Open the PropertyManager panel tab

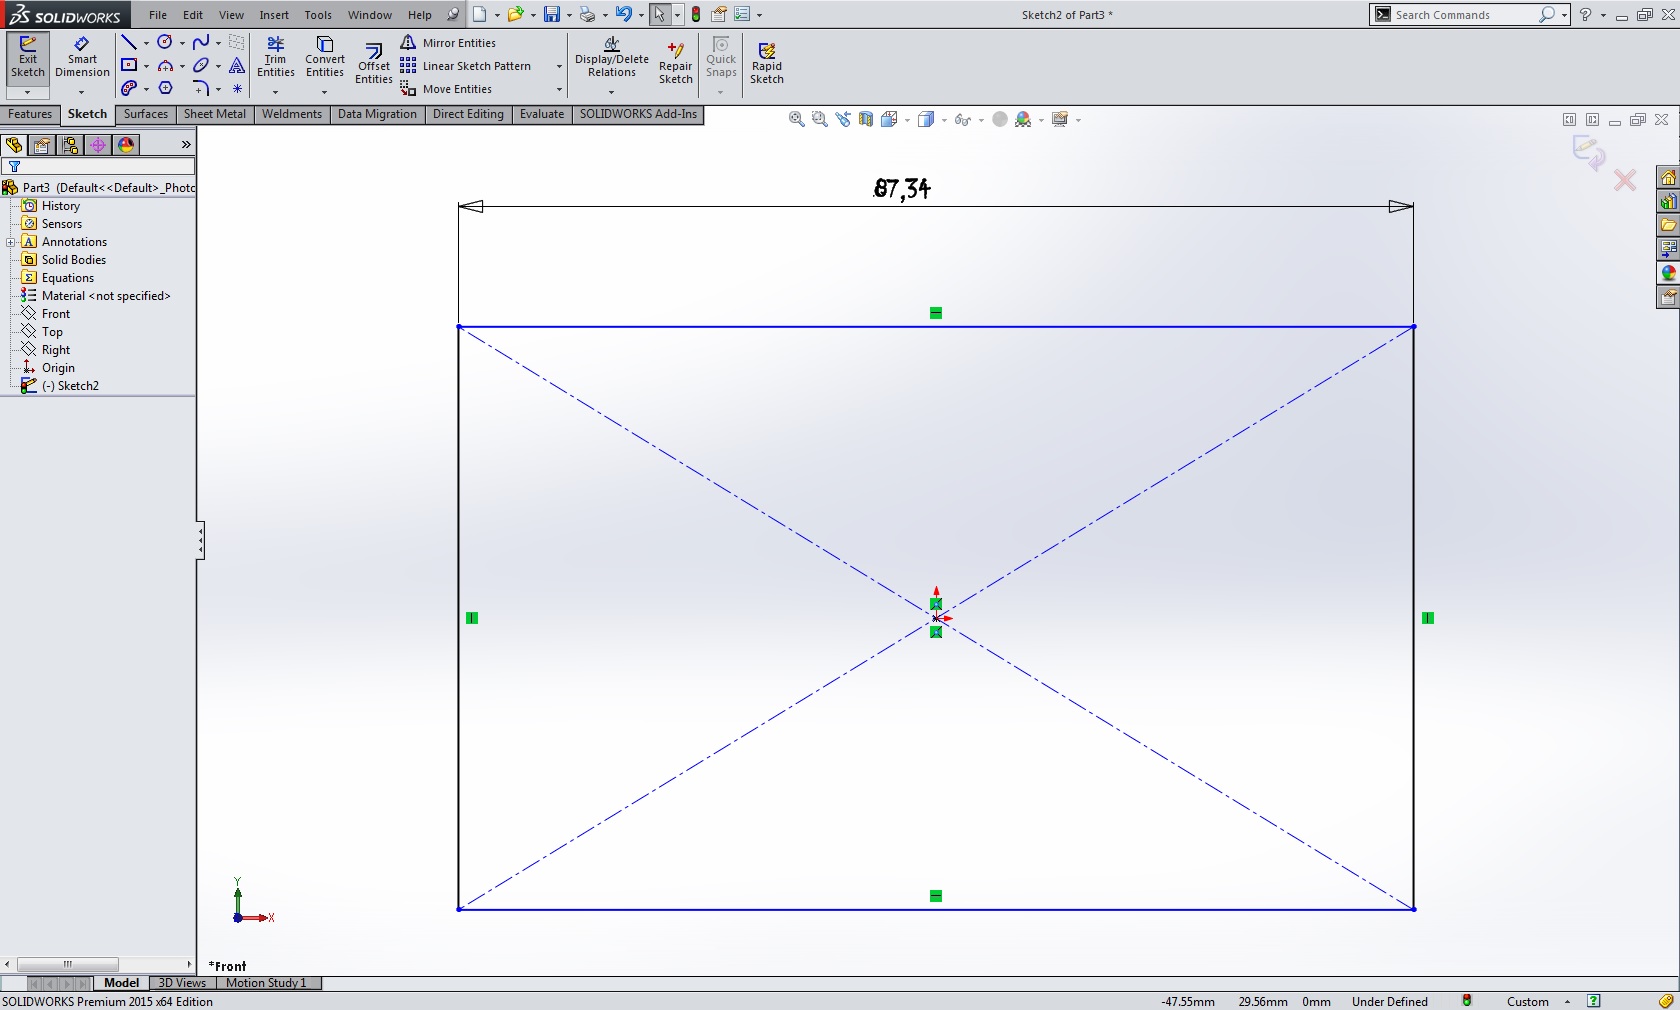point(42,145)
